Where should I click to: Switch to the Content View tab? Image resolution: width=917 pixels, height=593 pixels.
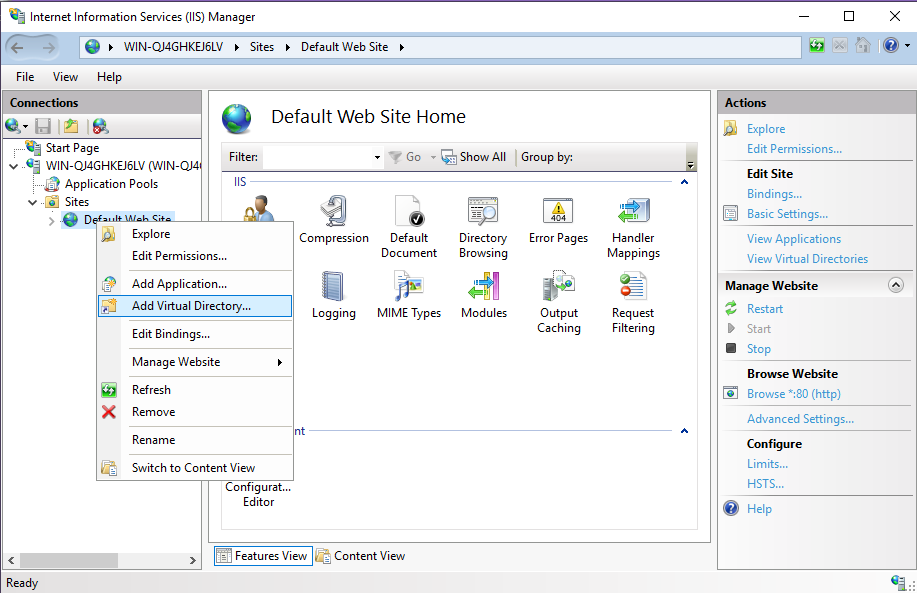360,556
